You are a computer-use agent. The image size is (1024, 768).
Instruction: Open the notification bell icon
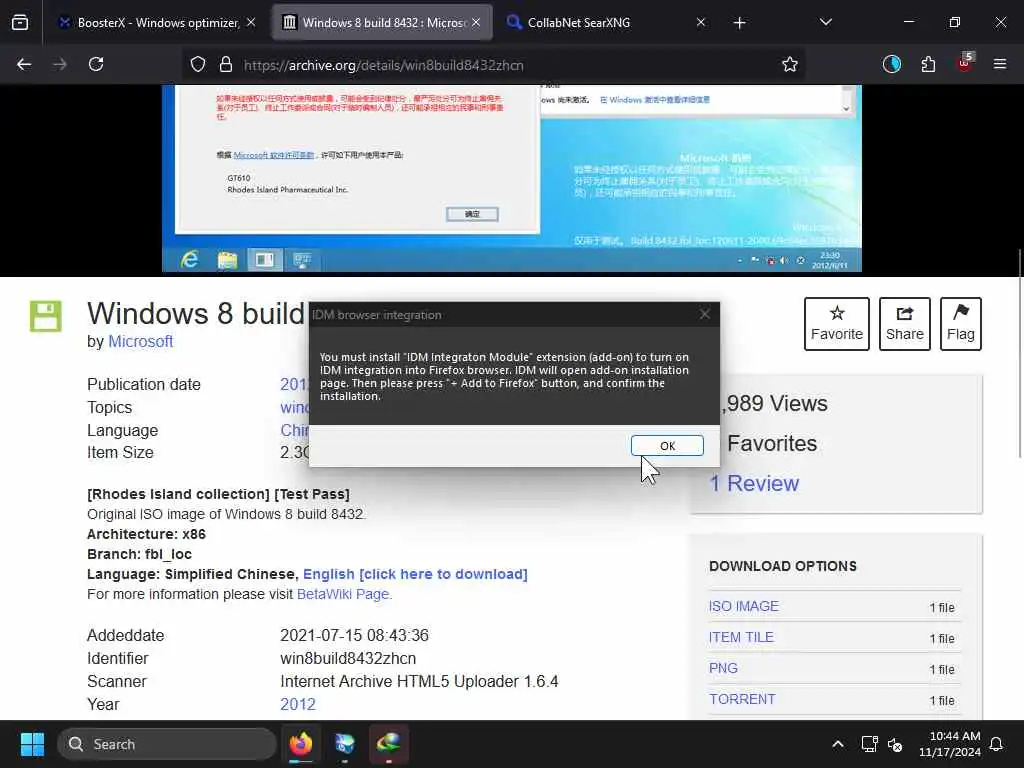(996, 744)
